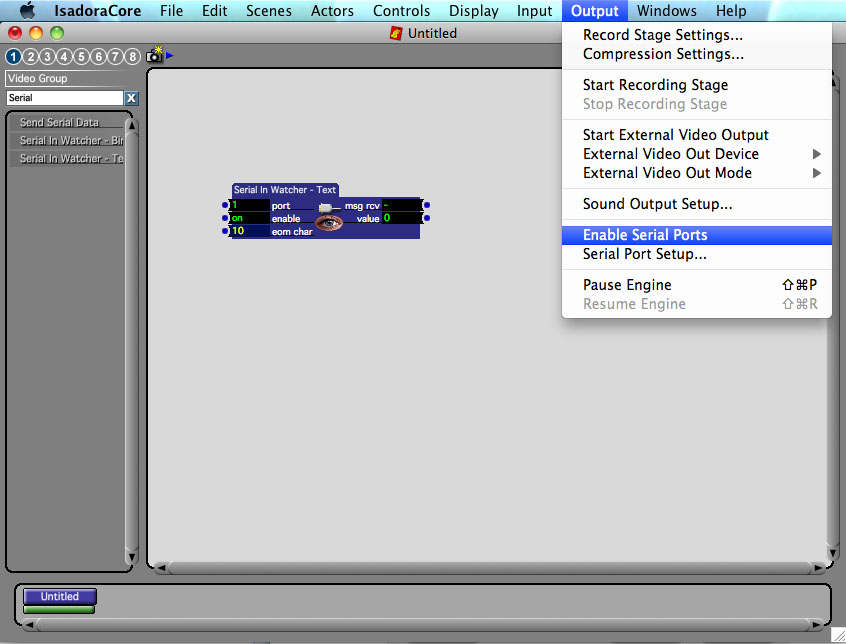Select actor toolbox group 1

(x=14, y=56)
